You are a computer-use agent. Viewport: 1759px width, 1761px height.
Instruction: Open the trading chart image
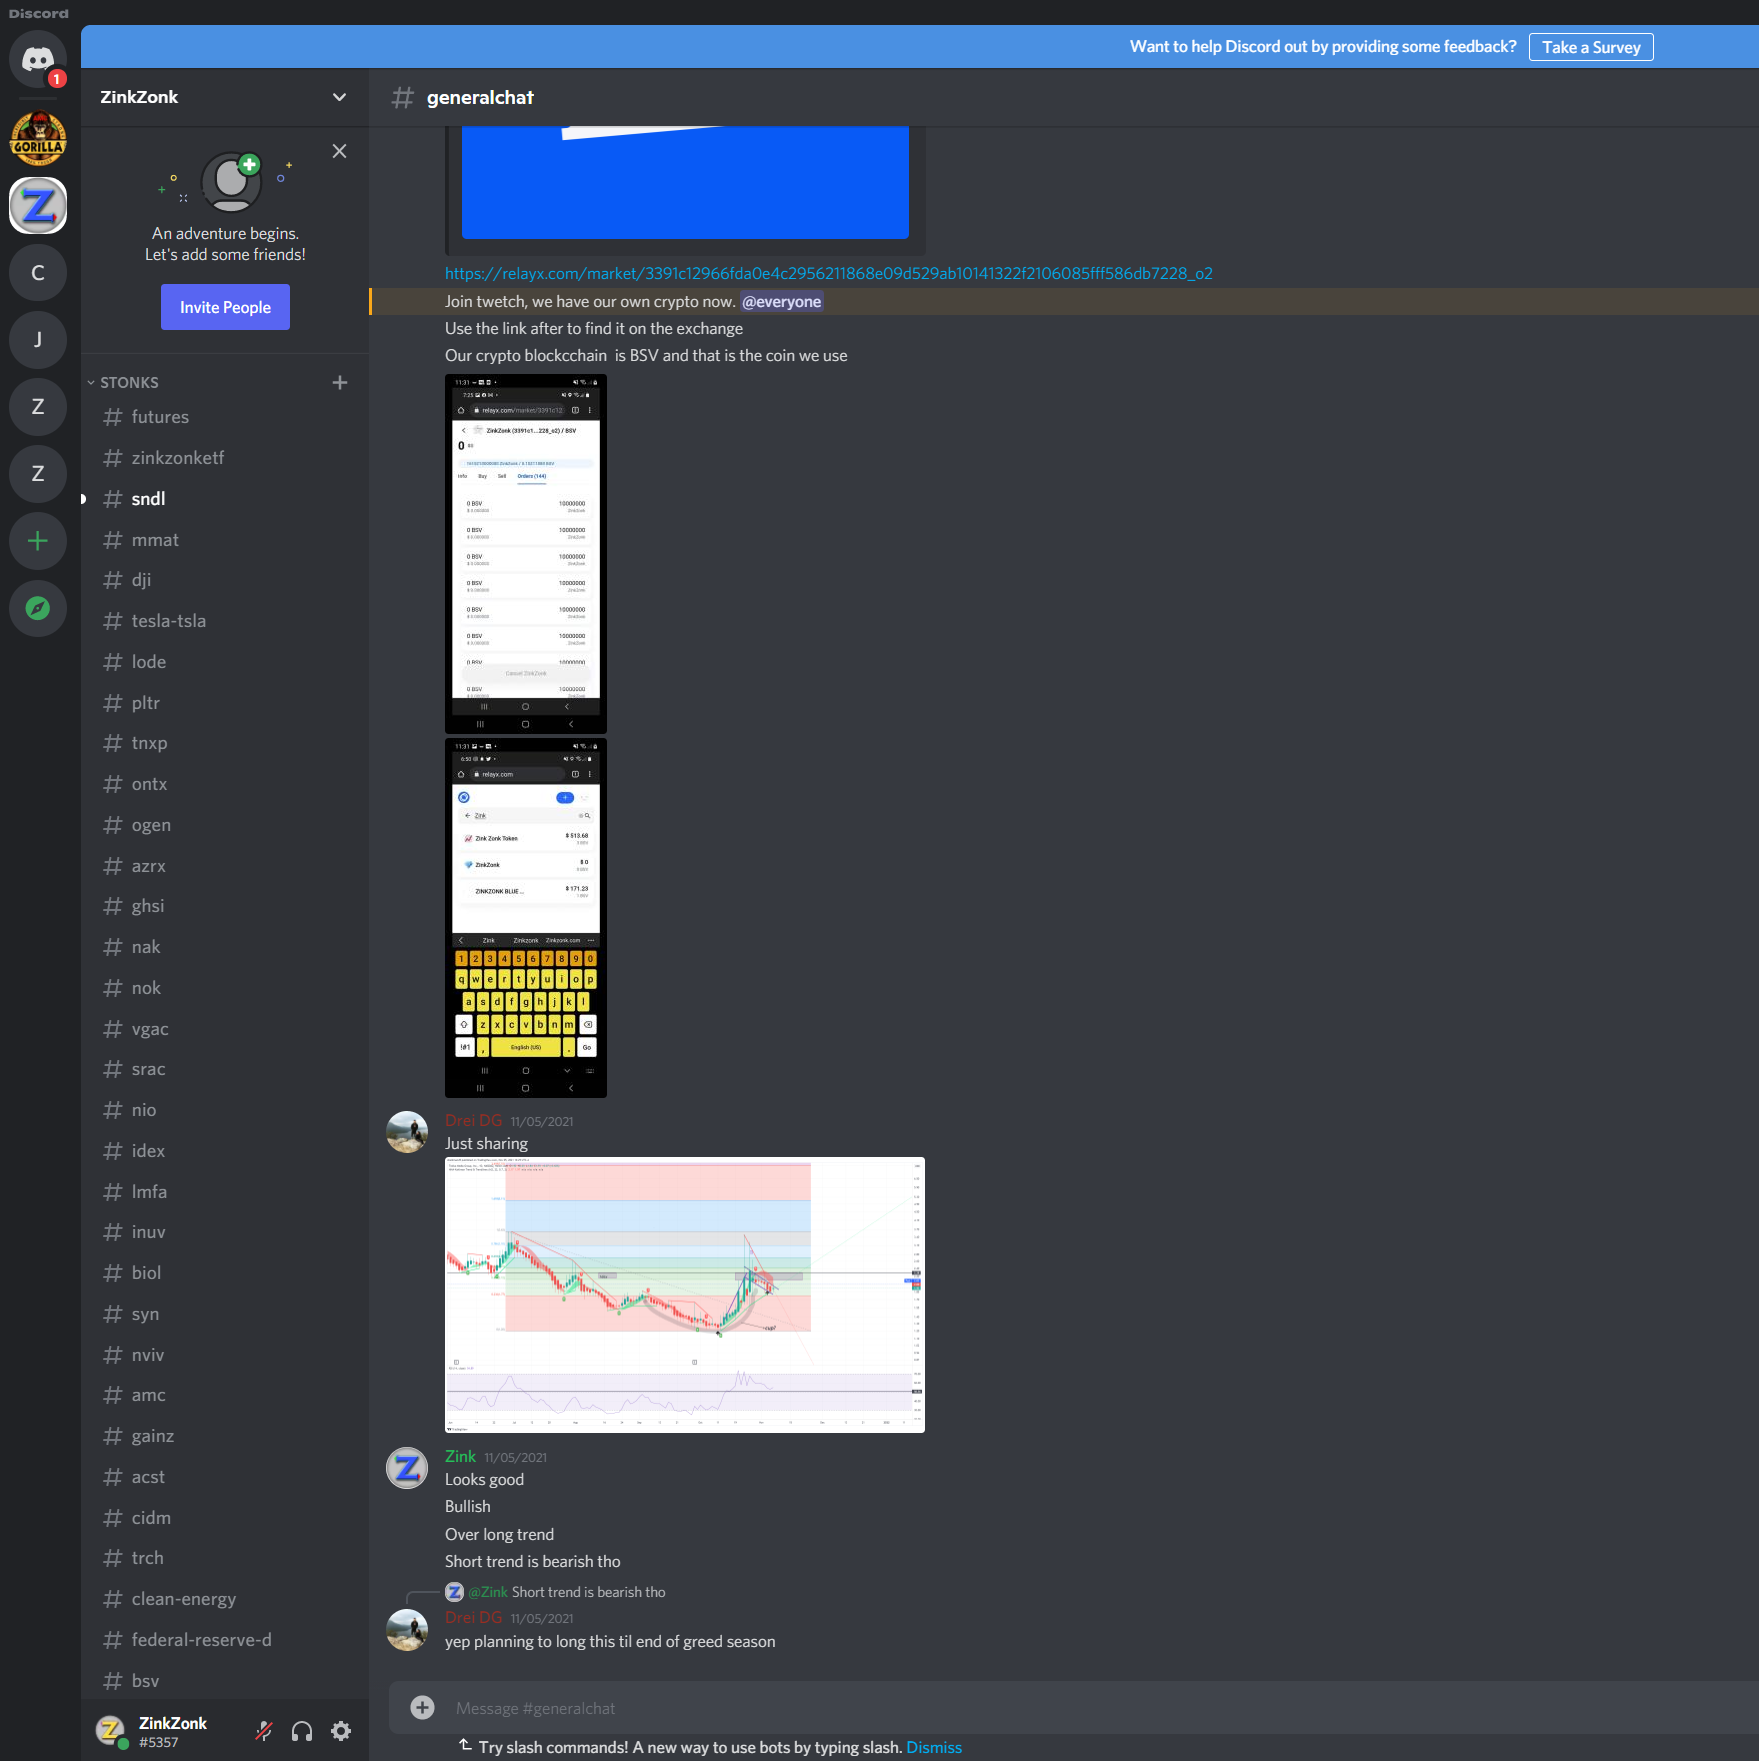[685, 1294]
